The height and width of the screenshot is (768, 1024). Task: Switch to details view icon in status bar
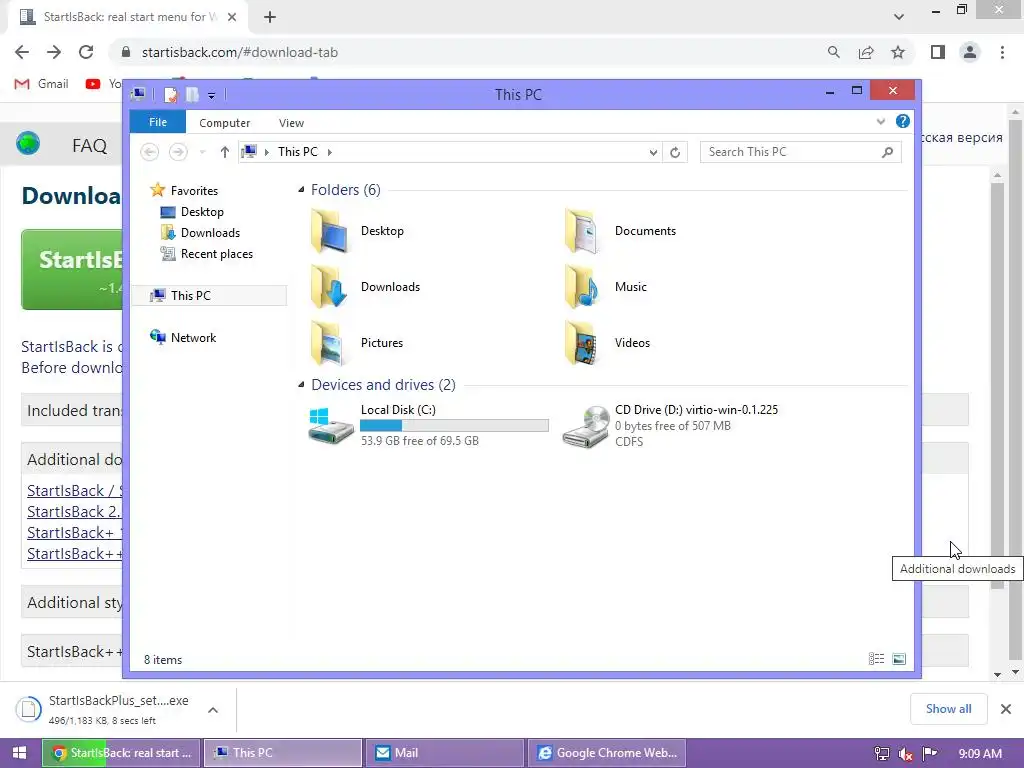pyautogui.click(x=876, y=659)
